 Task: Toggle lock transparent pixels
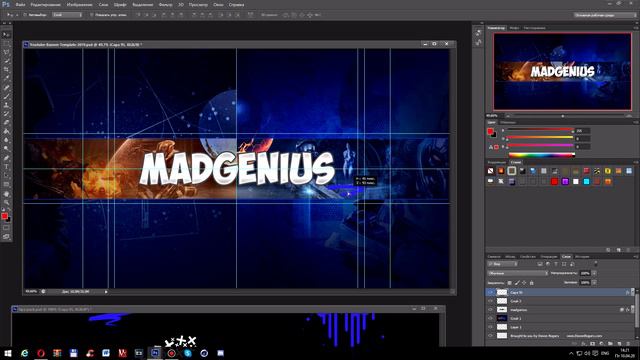pos(509,282)
